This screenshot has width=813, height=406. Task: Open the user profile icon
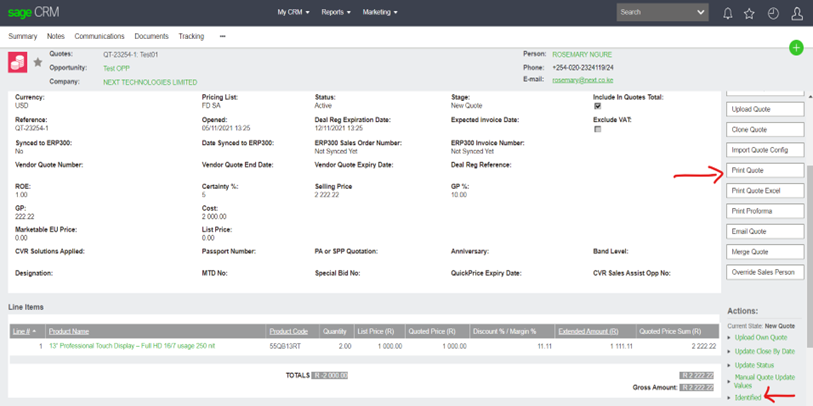[x=797, y=13]
